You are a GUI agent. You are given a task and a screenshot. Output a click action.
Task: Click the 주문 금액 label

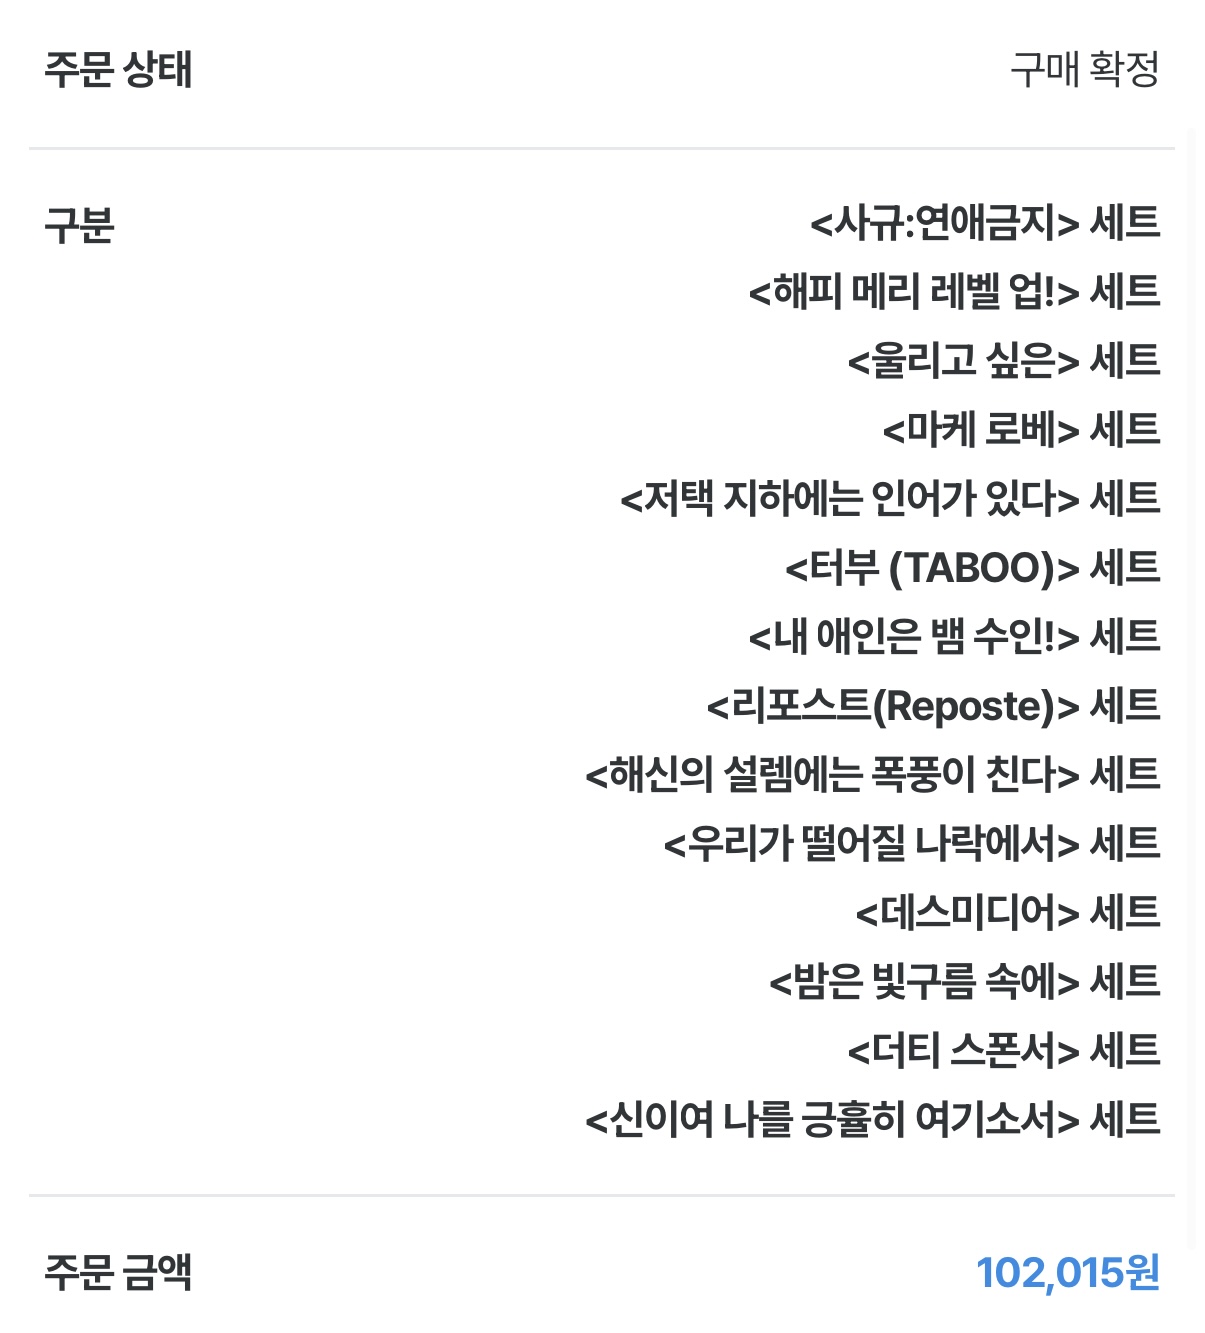[118, 1273]
